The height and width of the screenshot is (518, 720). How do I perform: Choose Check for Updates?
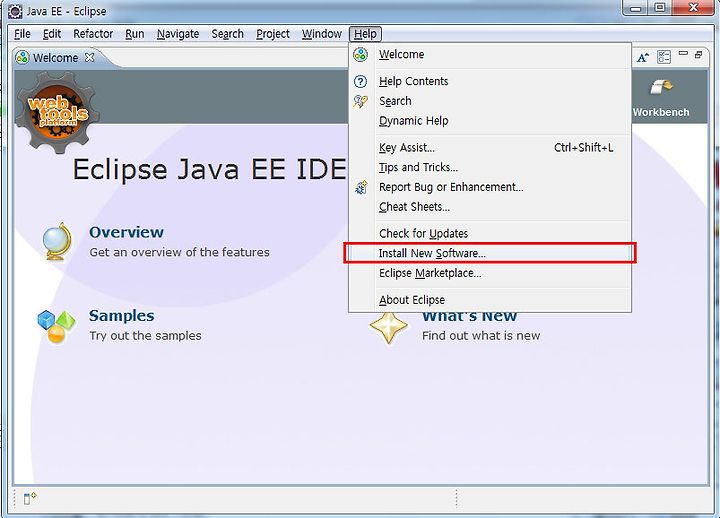490,234
